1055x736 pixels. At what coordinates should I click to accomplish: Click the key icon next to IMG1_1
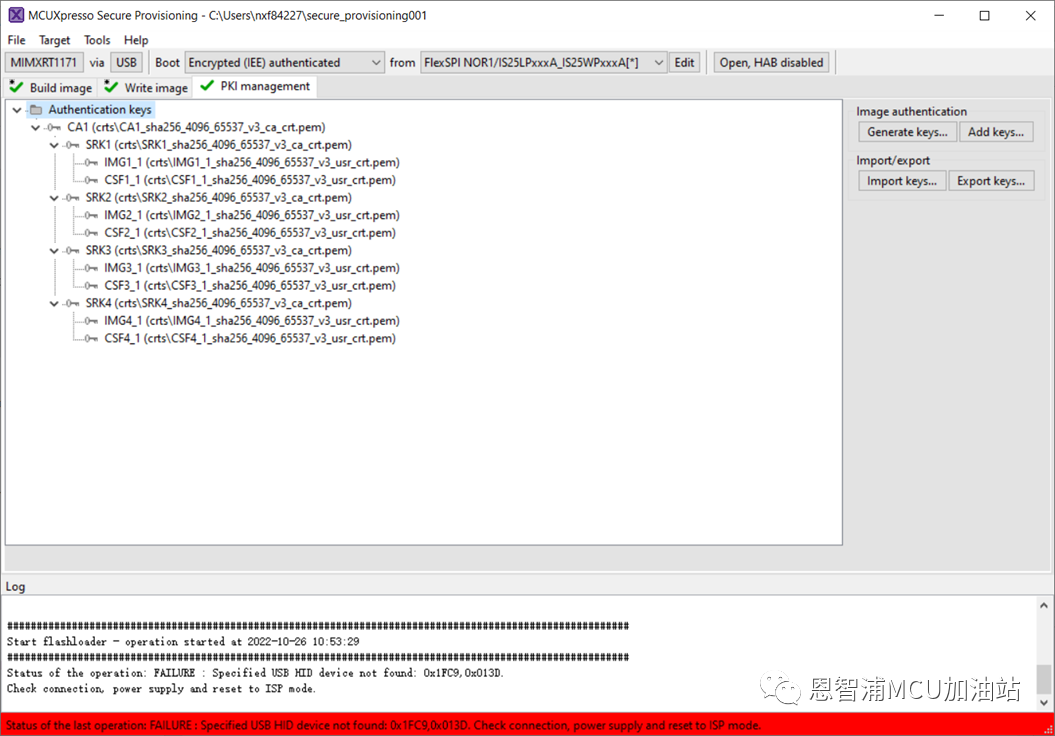click(x=92, y=162)
